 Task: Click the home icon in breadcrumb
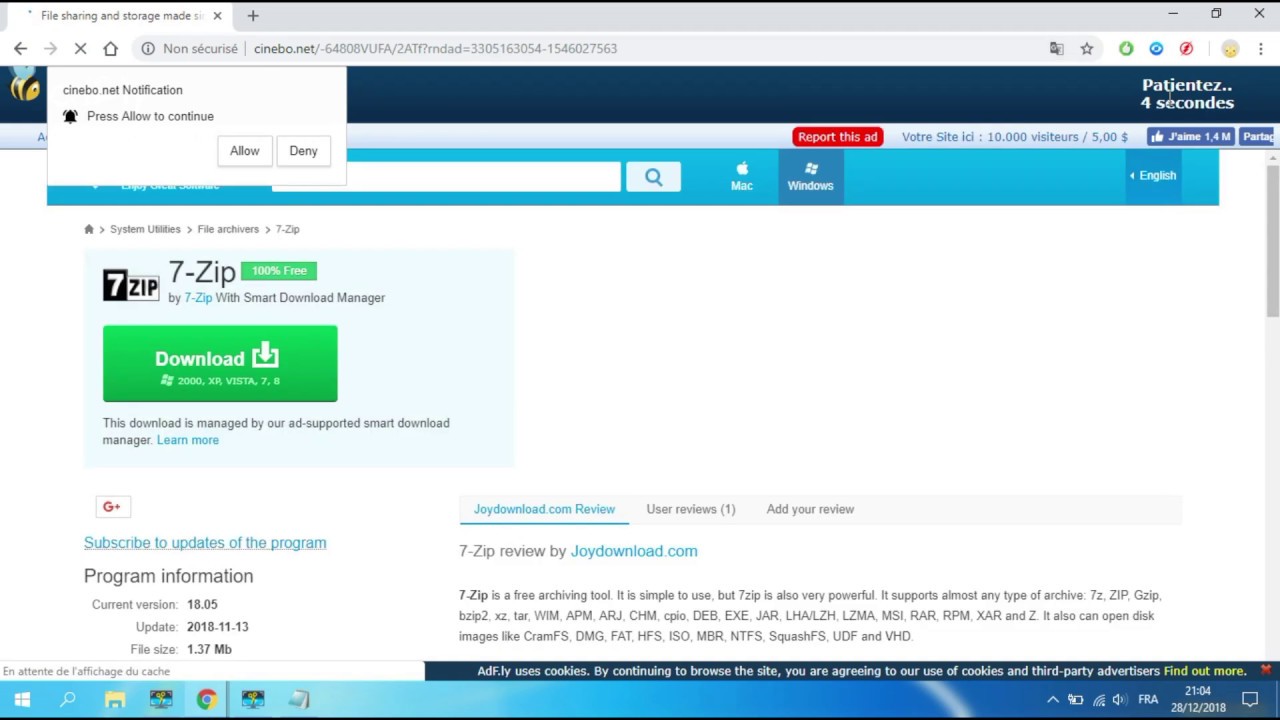pyautogui.click(x=89, y=229)
